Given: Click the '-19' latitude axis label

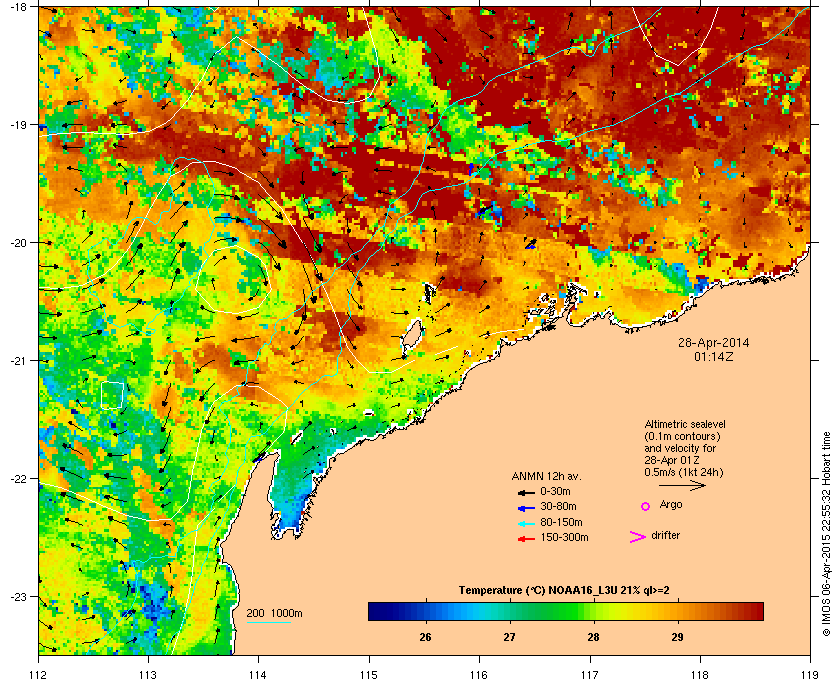Looking at the screenshot, I should 19,125.
